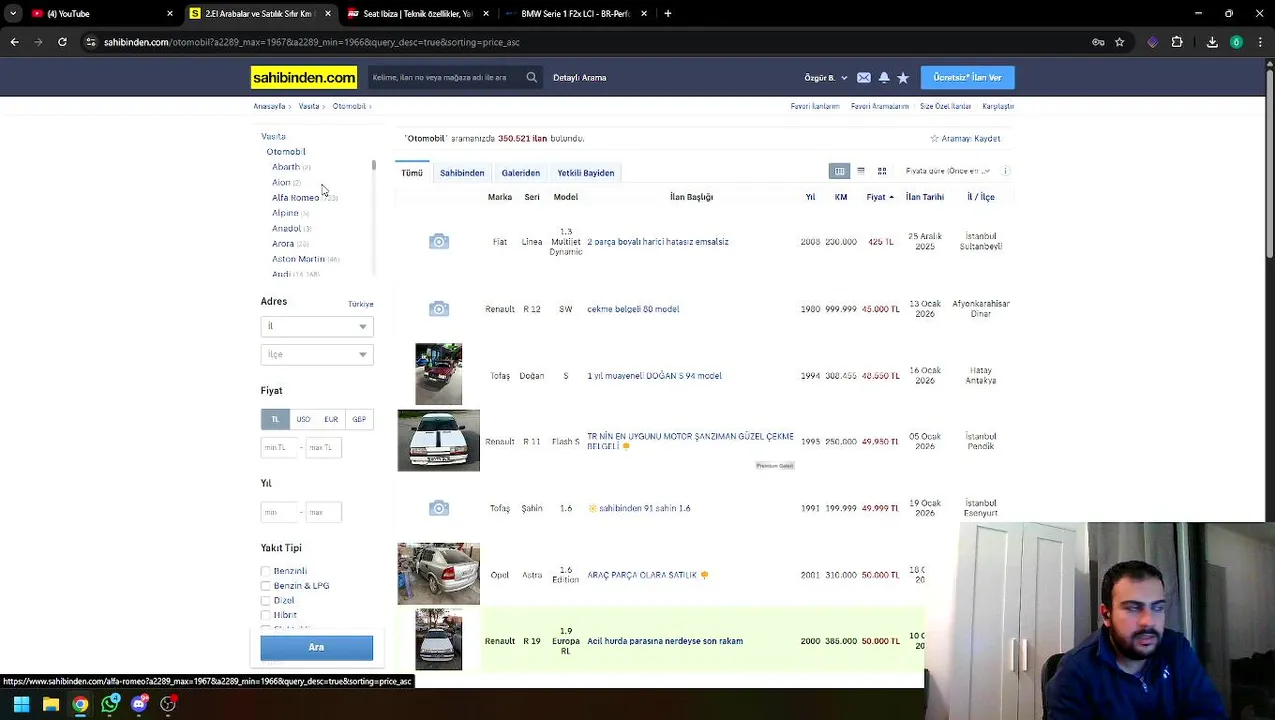Screen dimensions: 1275x720
Task: Switch to Sahibinden tab
Action: coord(462,173)
